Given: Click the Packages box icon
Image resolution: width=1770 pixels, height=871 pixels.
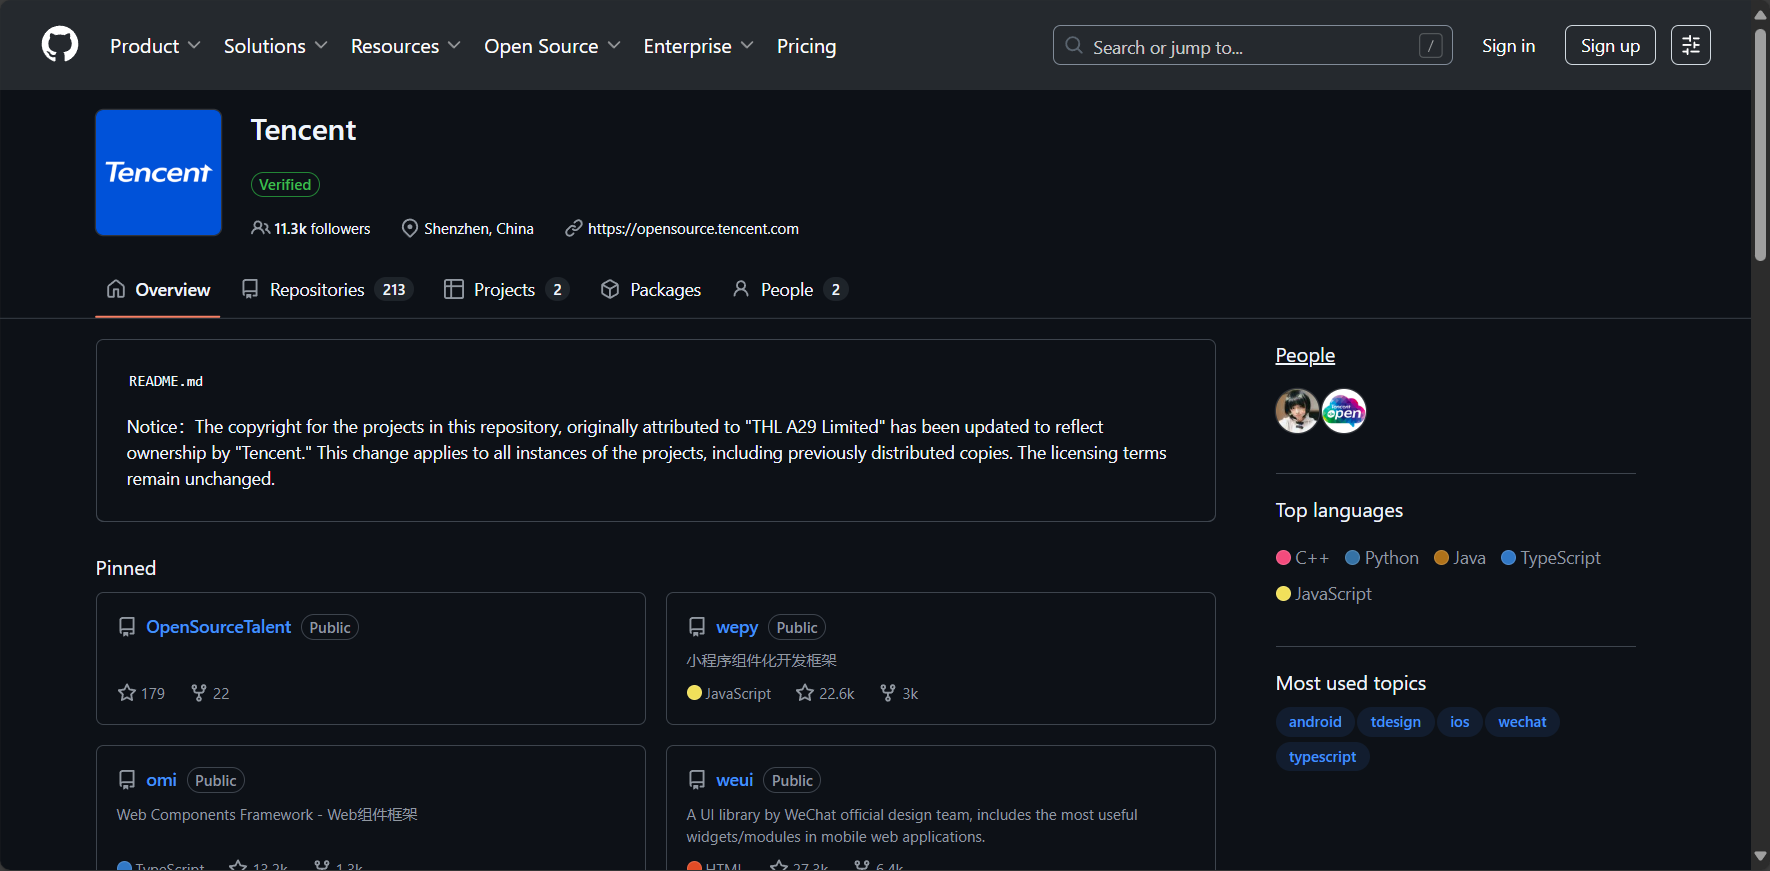Looking at the screenshot, I should [610, 289].
